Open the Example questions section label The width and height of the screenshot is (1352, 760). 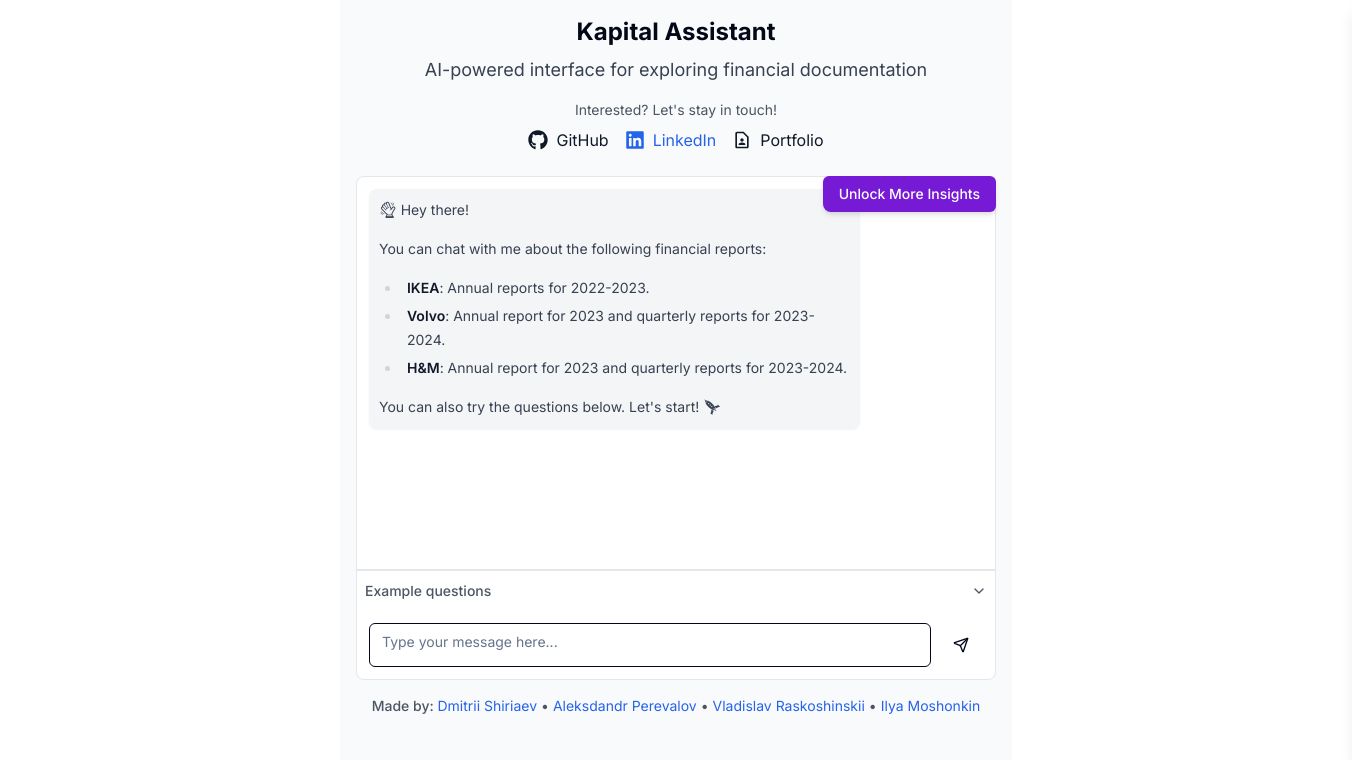coord(428,591)
